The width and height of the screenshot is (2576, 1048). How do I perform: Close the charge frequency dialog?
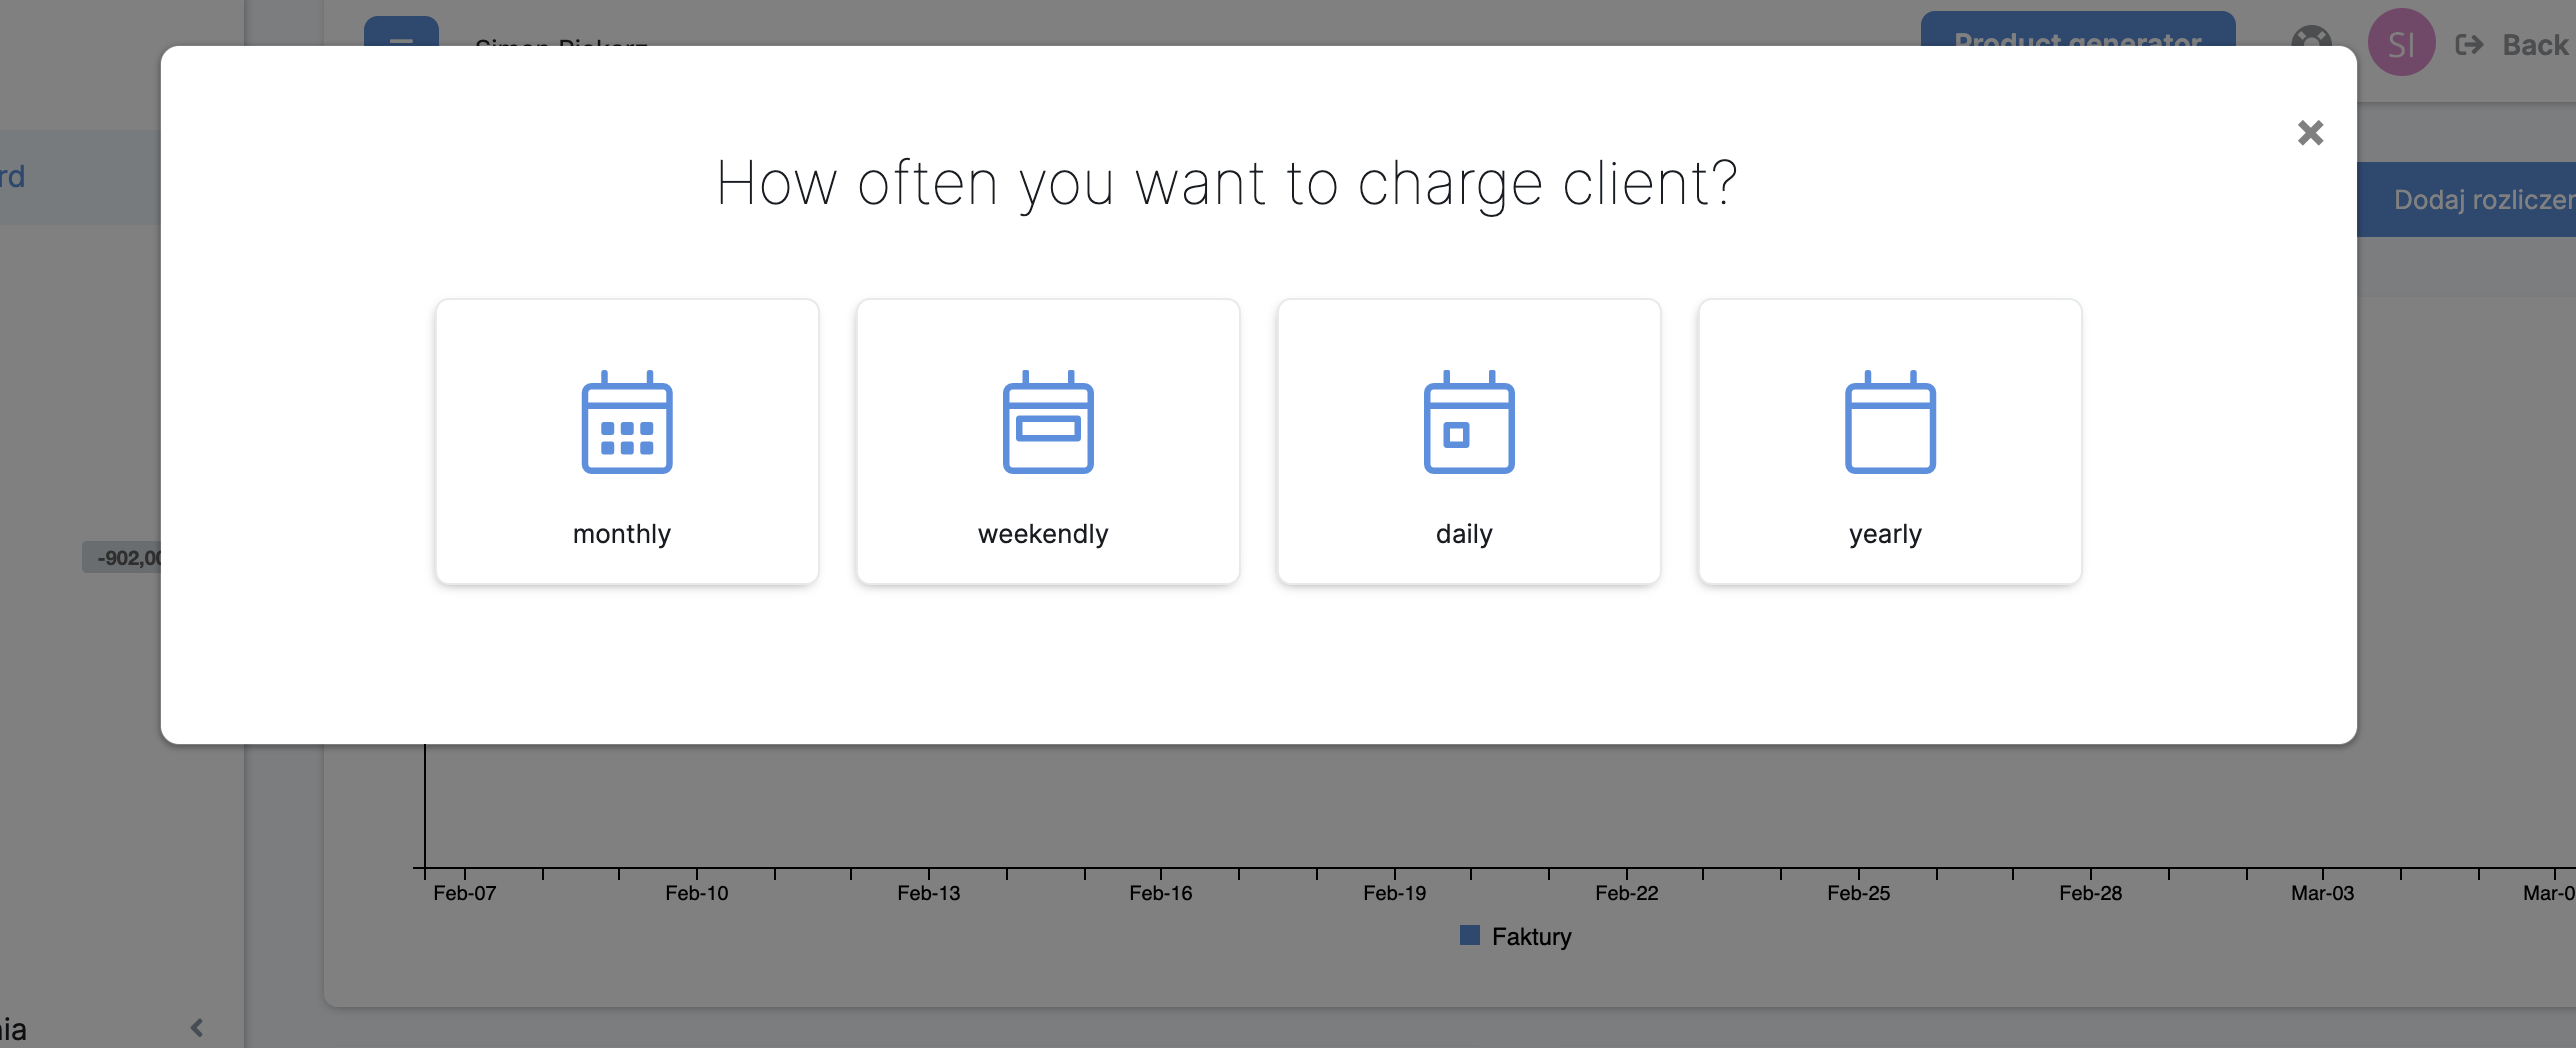[x=2310, y=133]
